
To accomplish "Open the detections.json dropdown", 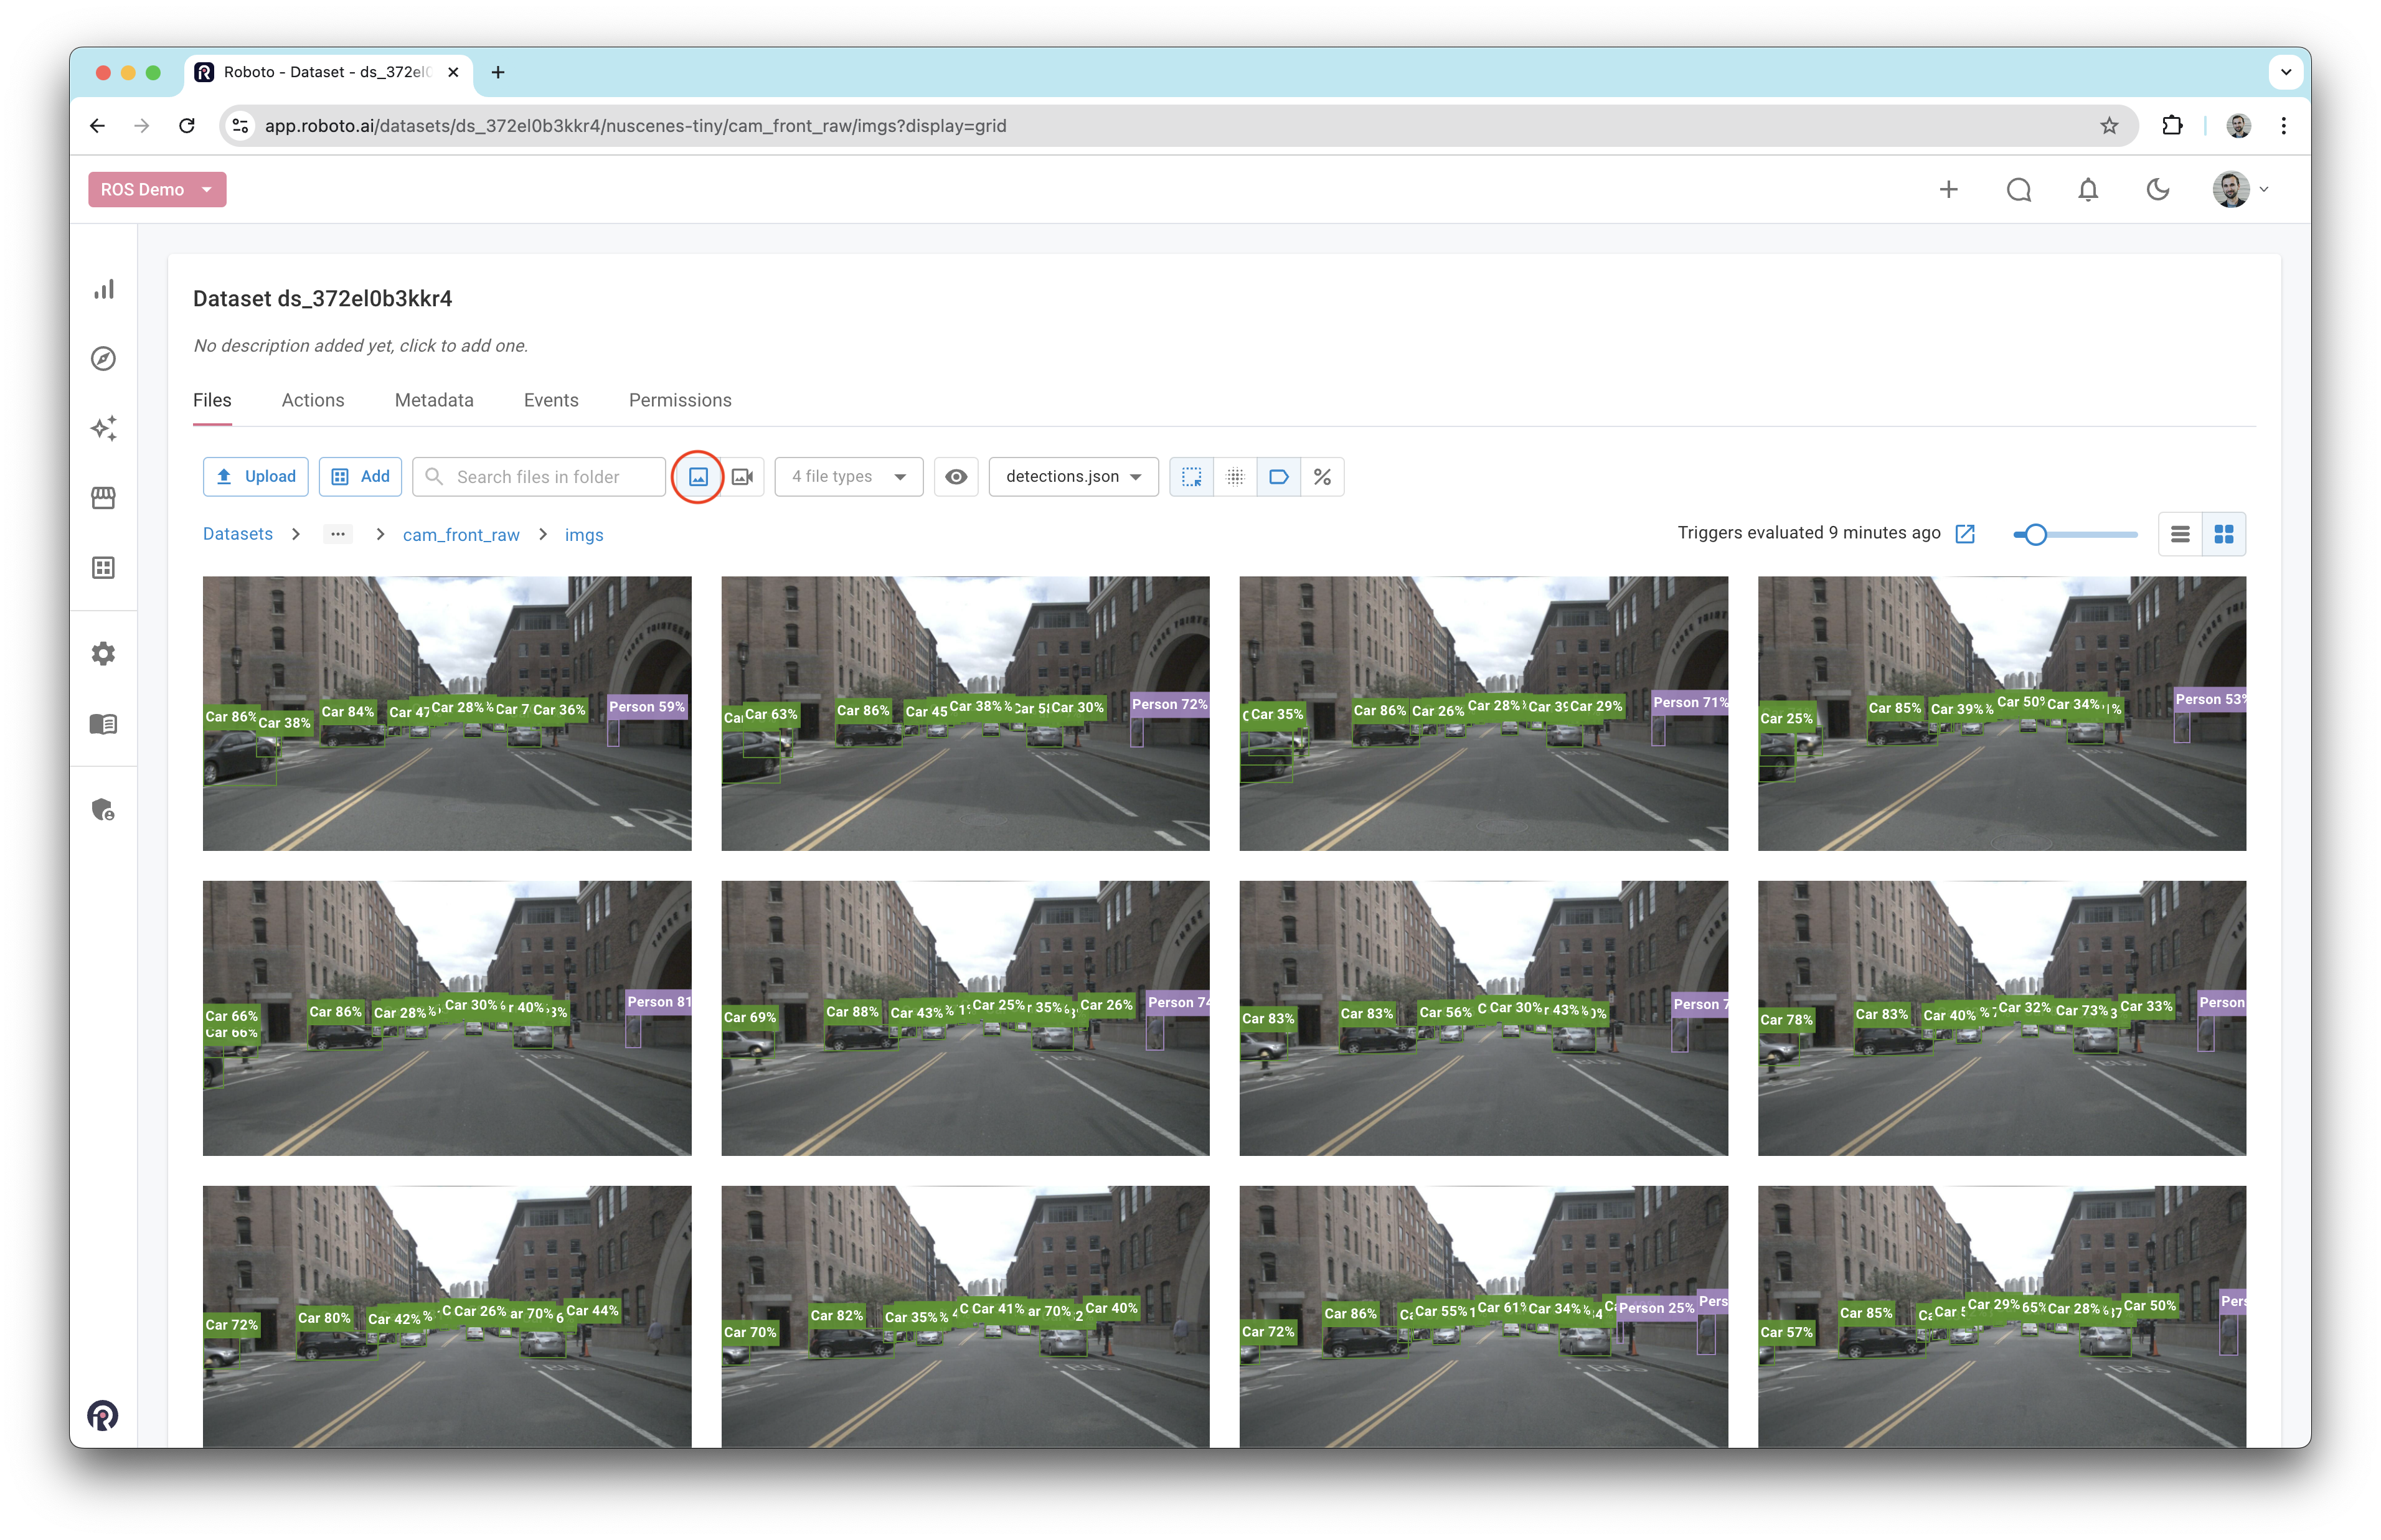I will pyautogui.click(x=1073, y=477).
